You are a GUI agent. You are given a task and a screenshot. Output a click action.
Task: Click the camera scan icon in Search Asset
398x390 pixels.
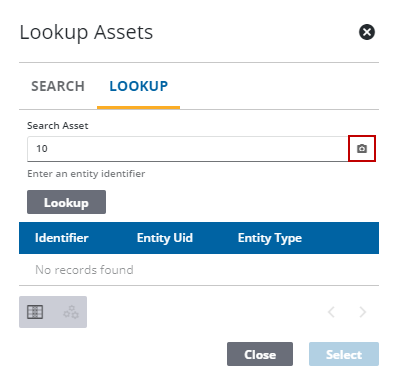click(362, 148)
